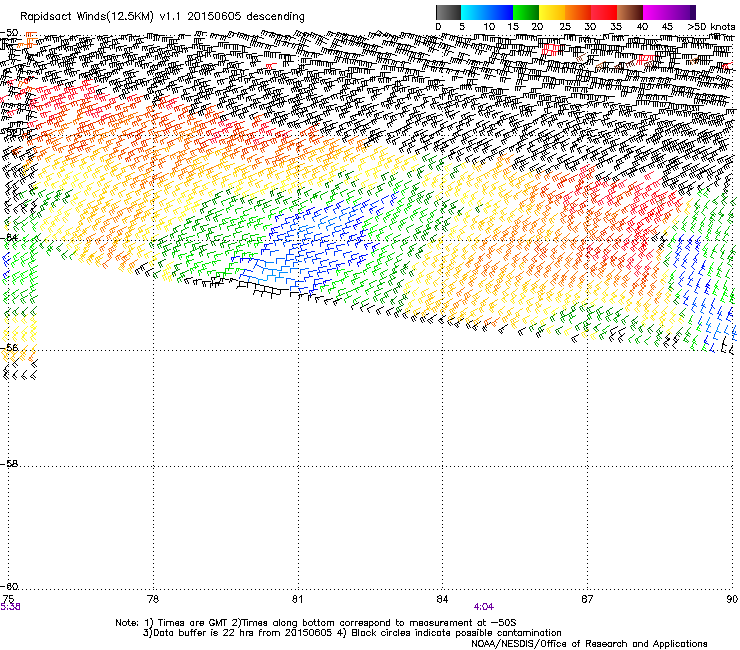740x650 pixels.
Task: Click the red 30–35 knots legend swatch
Action: (x=604, y=12)
